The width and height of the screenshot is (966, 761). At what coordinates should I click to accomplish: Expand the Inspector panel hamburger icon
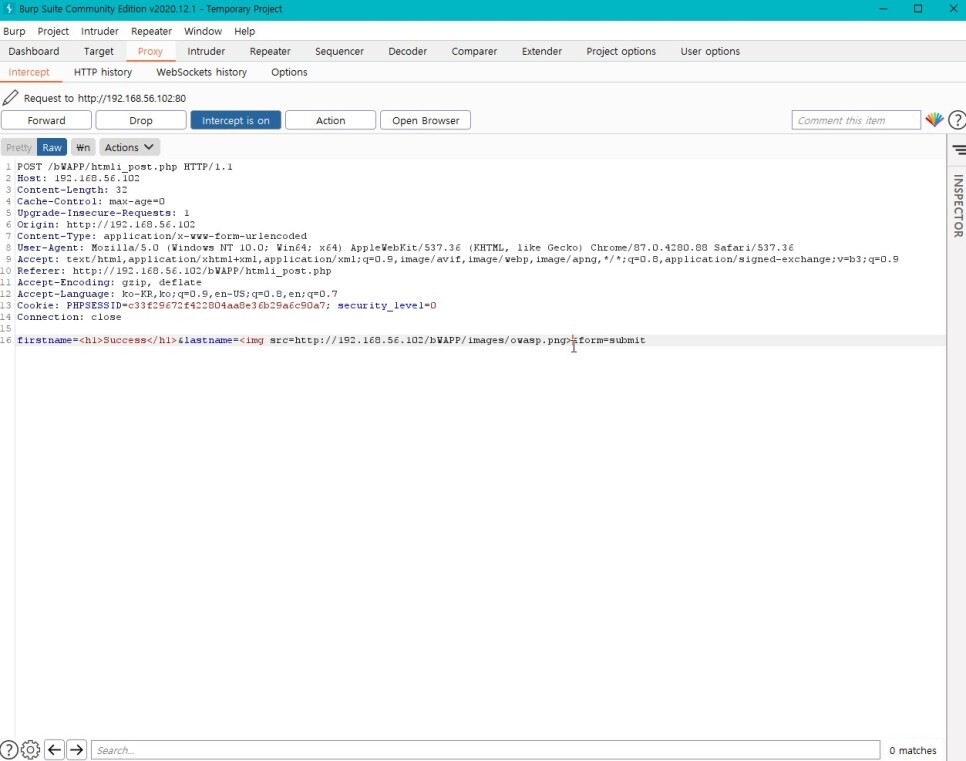click(959, 150)
